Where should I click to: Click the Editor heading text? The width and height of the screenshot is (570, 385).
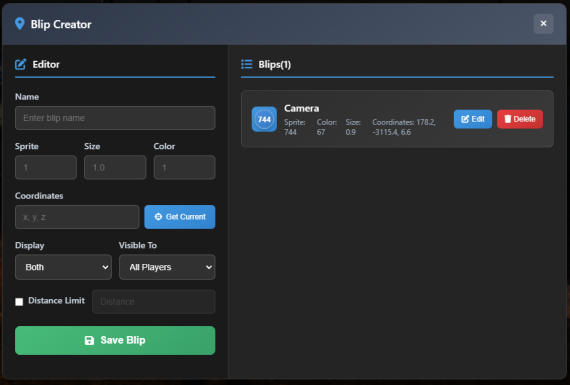(46, 64)
